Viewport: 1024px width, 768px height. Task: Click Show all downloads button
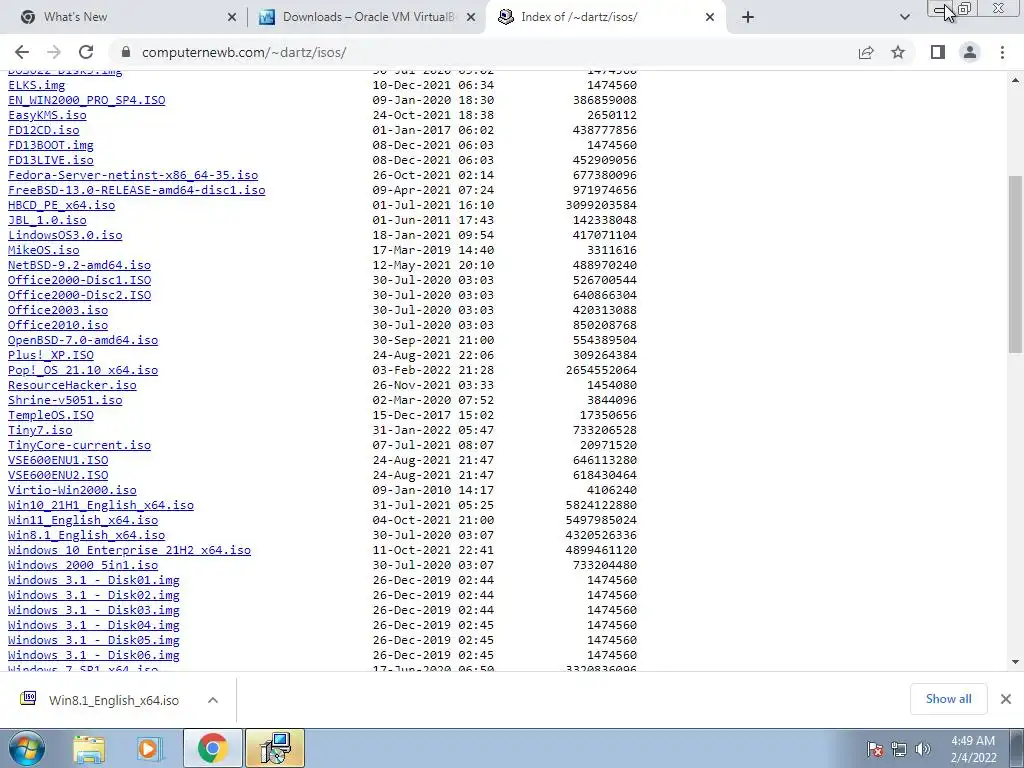click(948, 699)
